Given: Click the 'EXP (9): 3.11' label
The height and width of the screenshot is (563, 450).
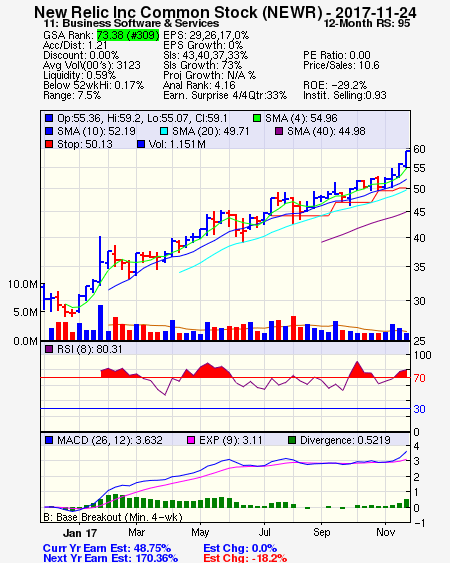Looking at the screenshot, I should pyautogui.click(x=231, y=440).
